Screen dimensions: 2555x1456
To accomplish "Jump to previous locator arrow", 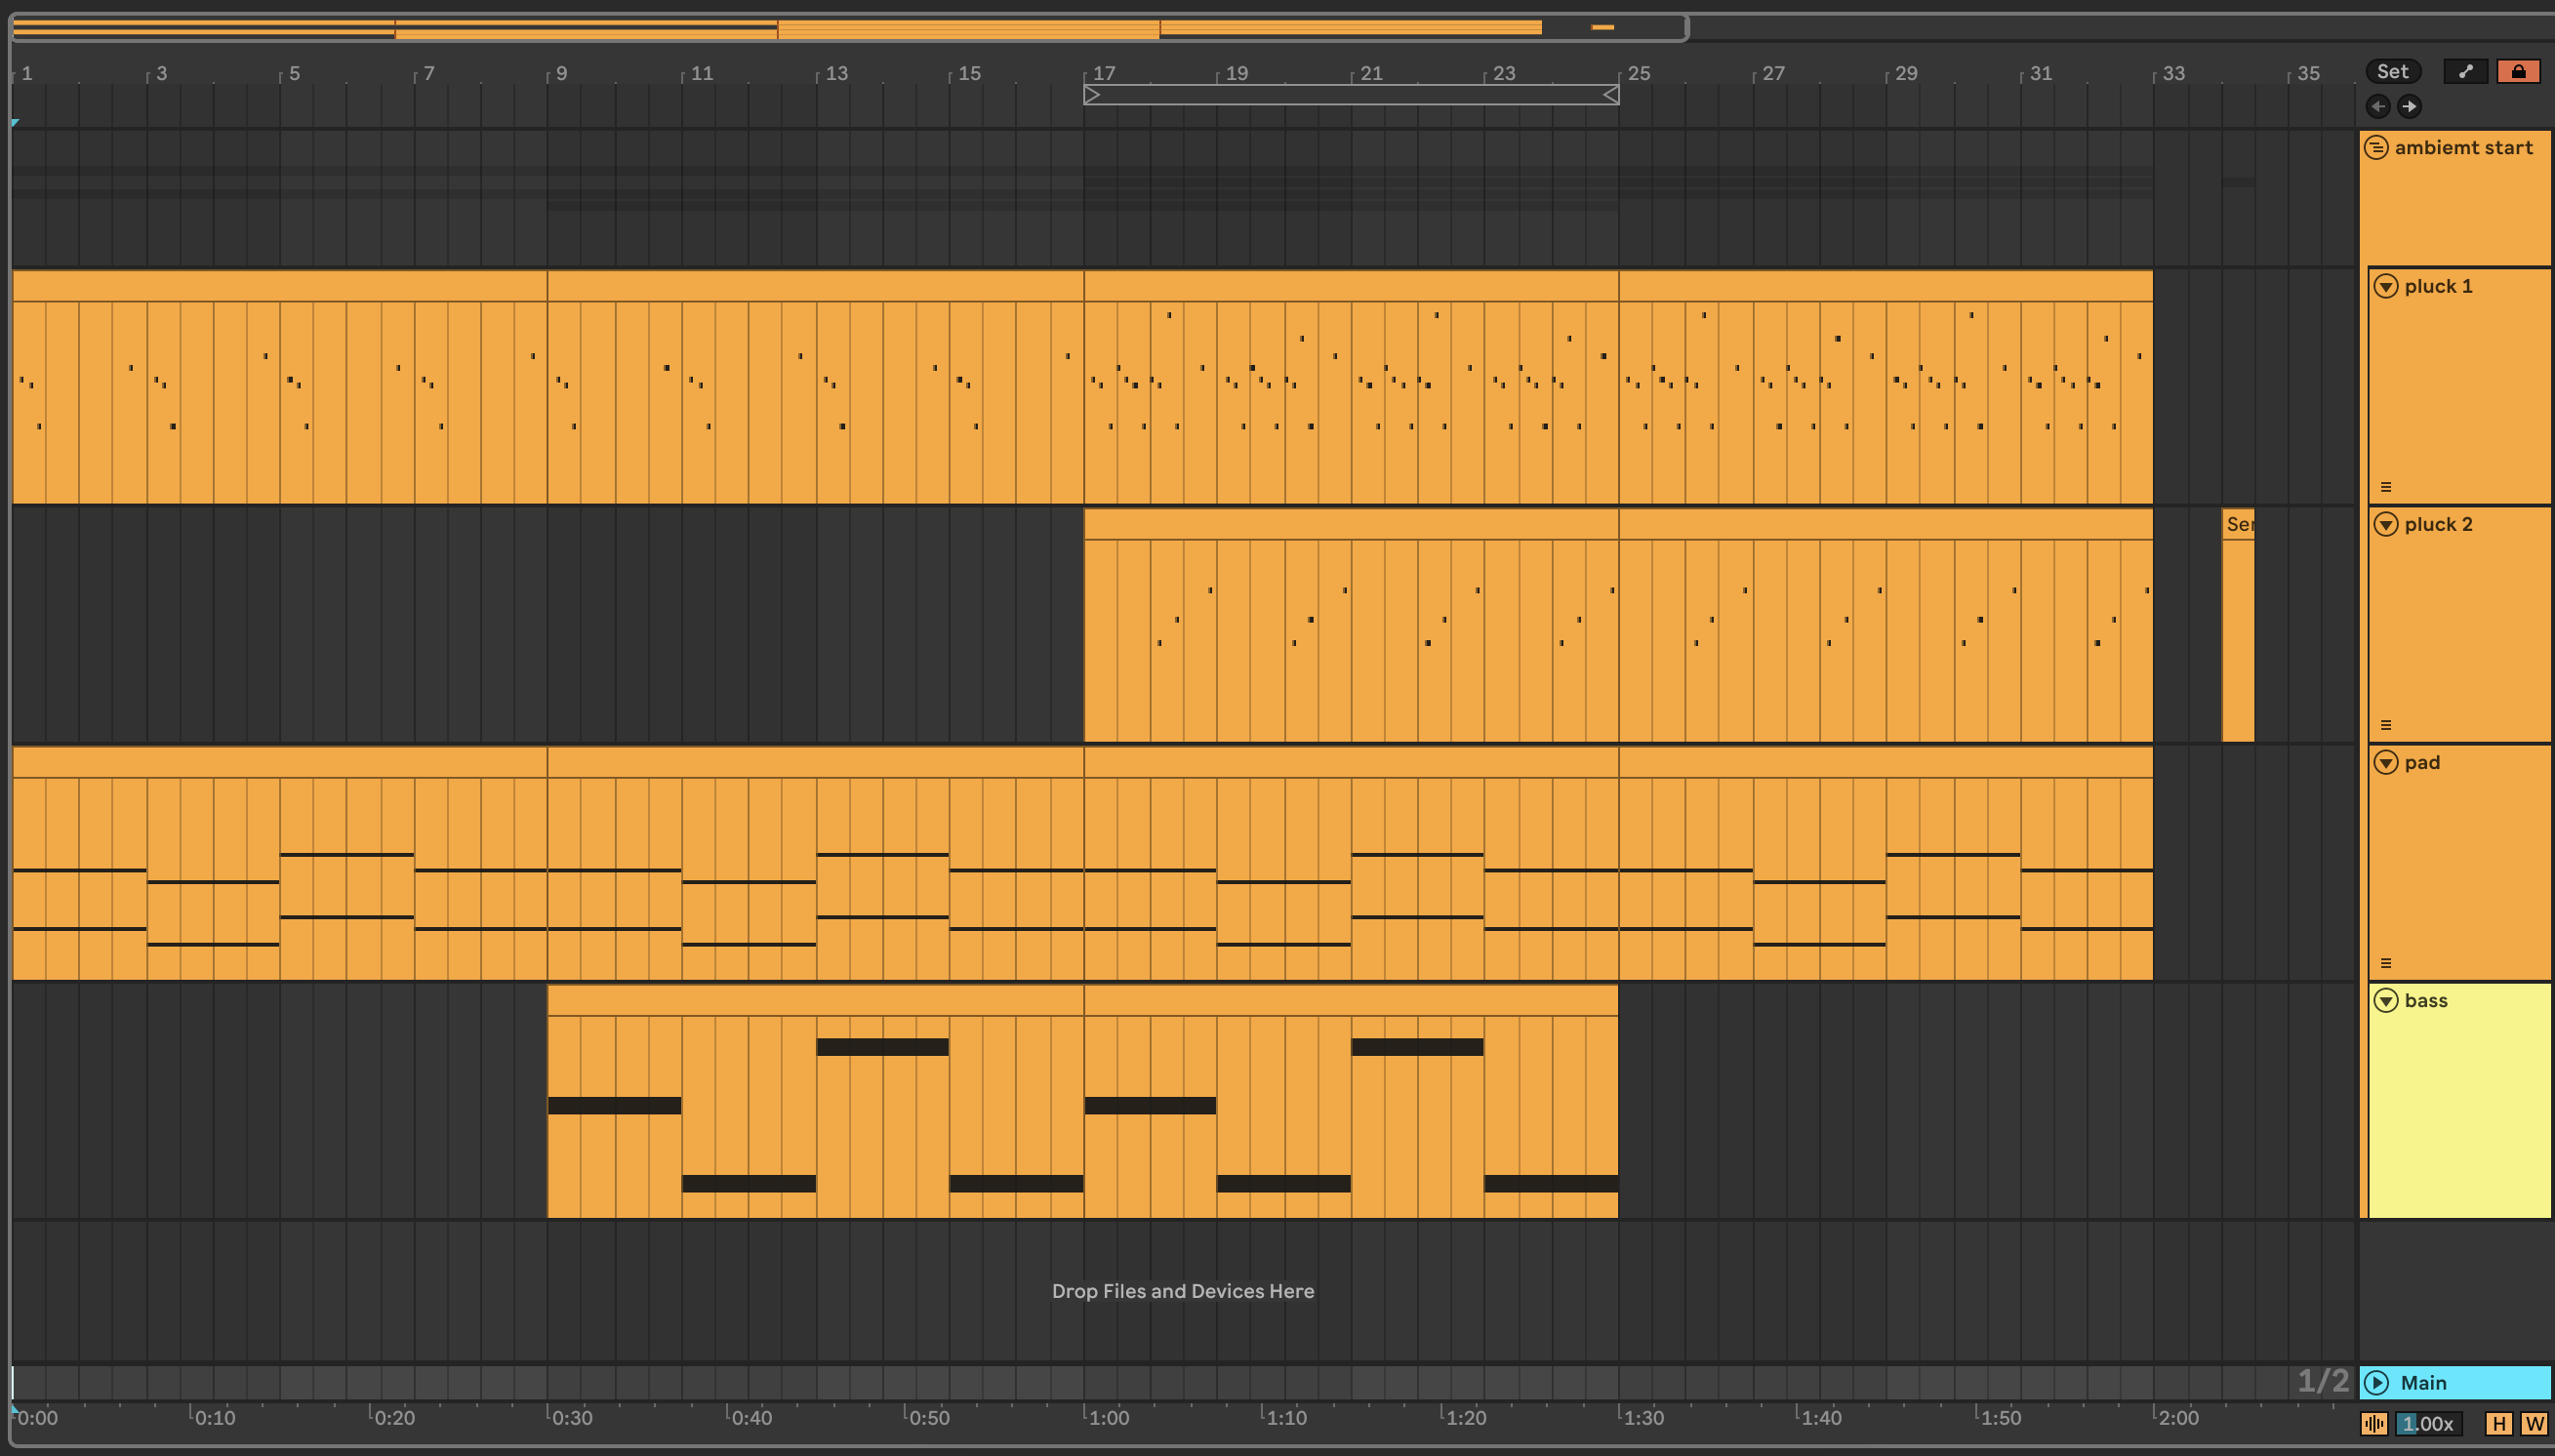I will pos(2378,106).
